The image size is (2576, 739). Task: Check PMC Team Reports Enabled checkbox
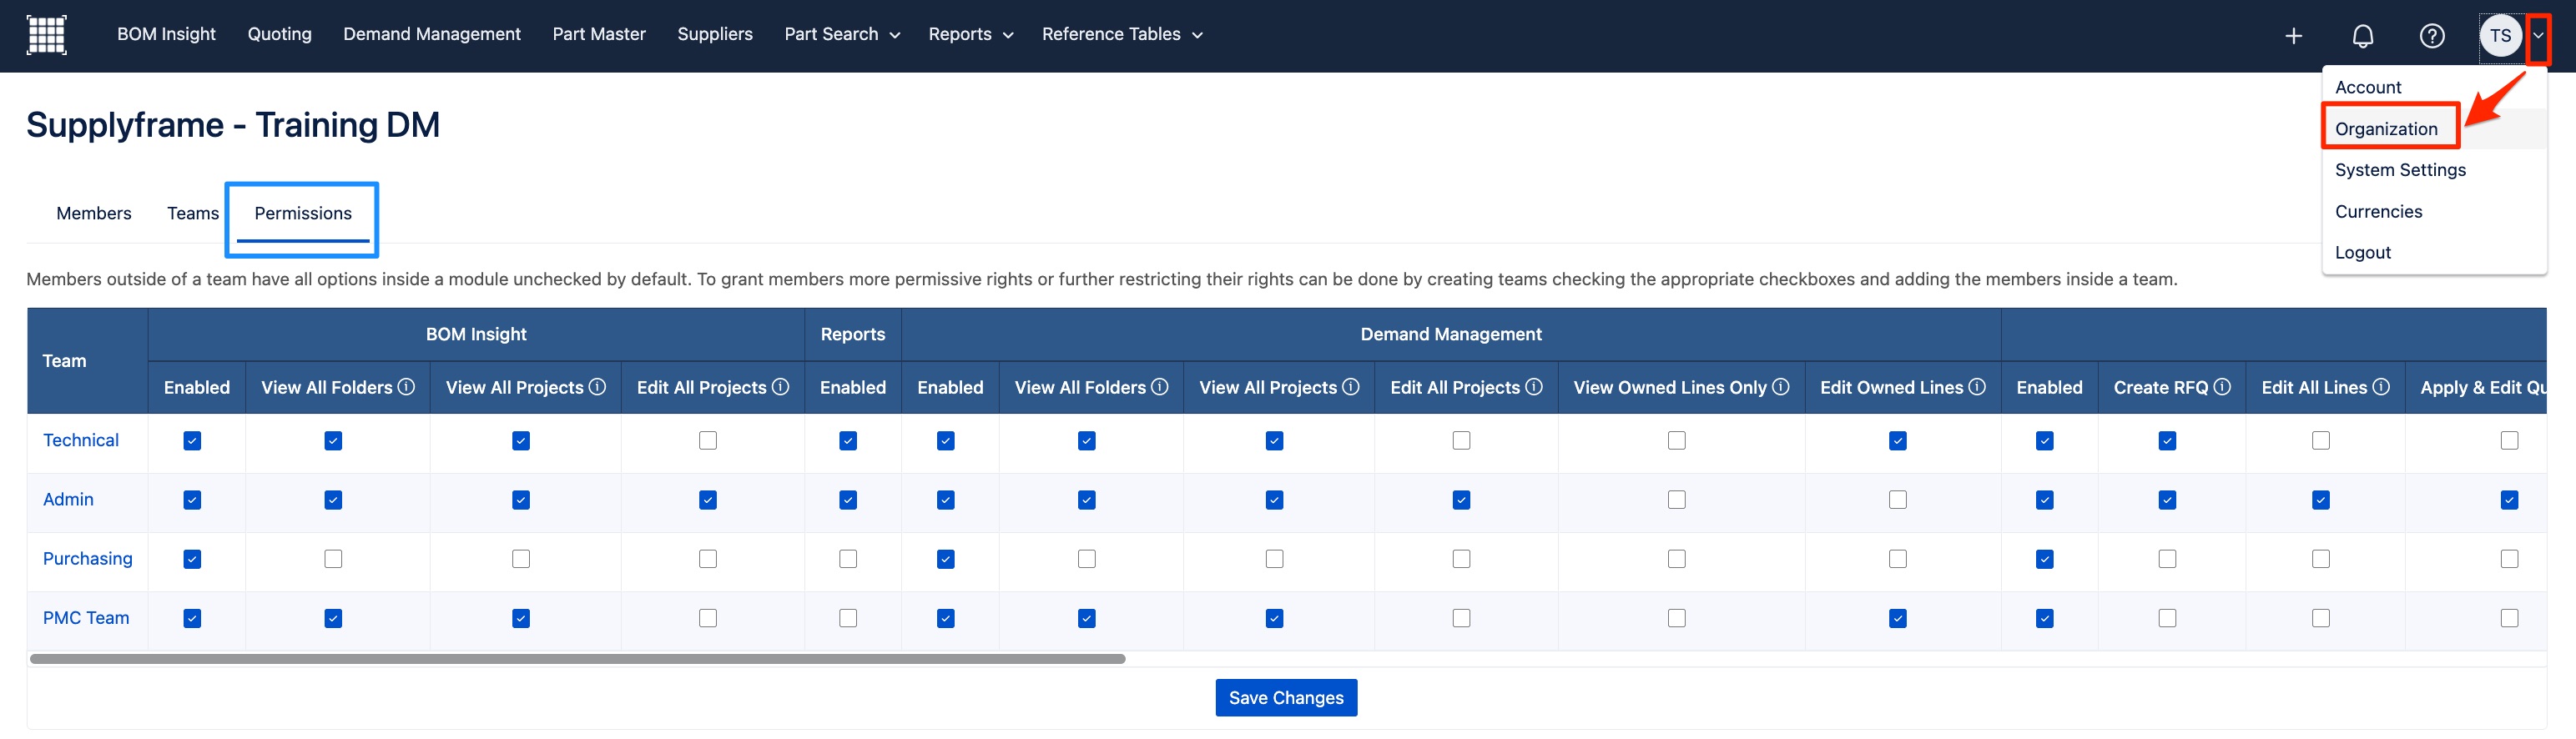pyautogui.click(x=848, y=618)
